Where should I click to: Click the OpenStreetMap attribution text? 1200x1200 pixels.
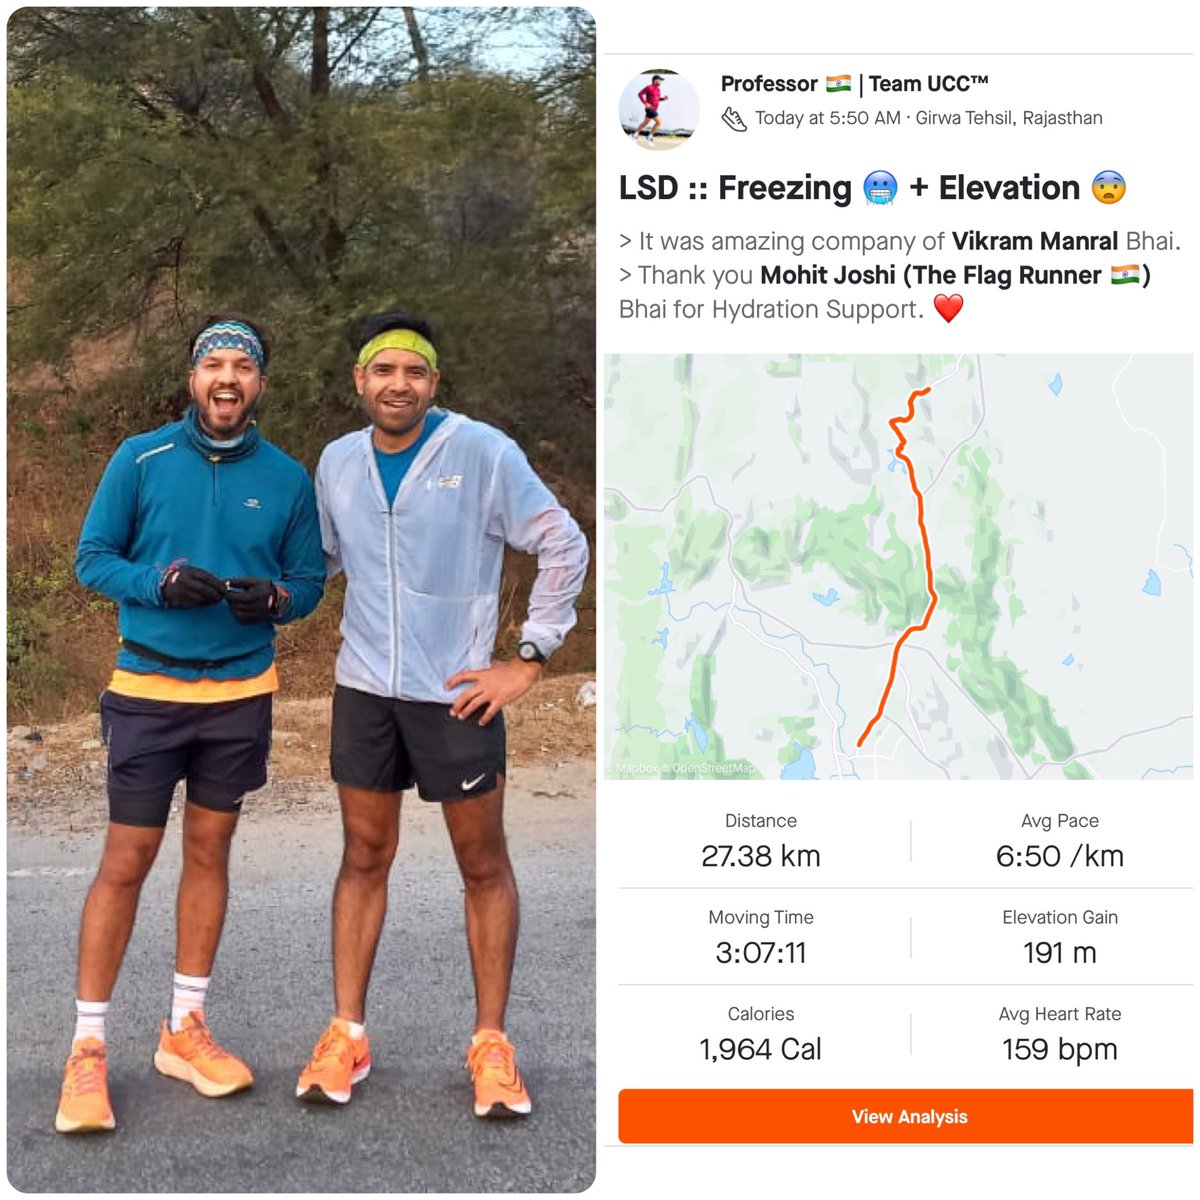pos(714,768)
